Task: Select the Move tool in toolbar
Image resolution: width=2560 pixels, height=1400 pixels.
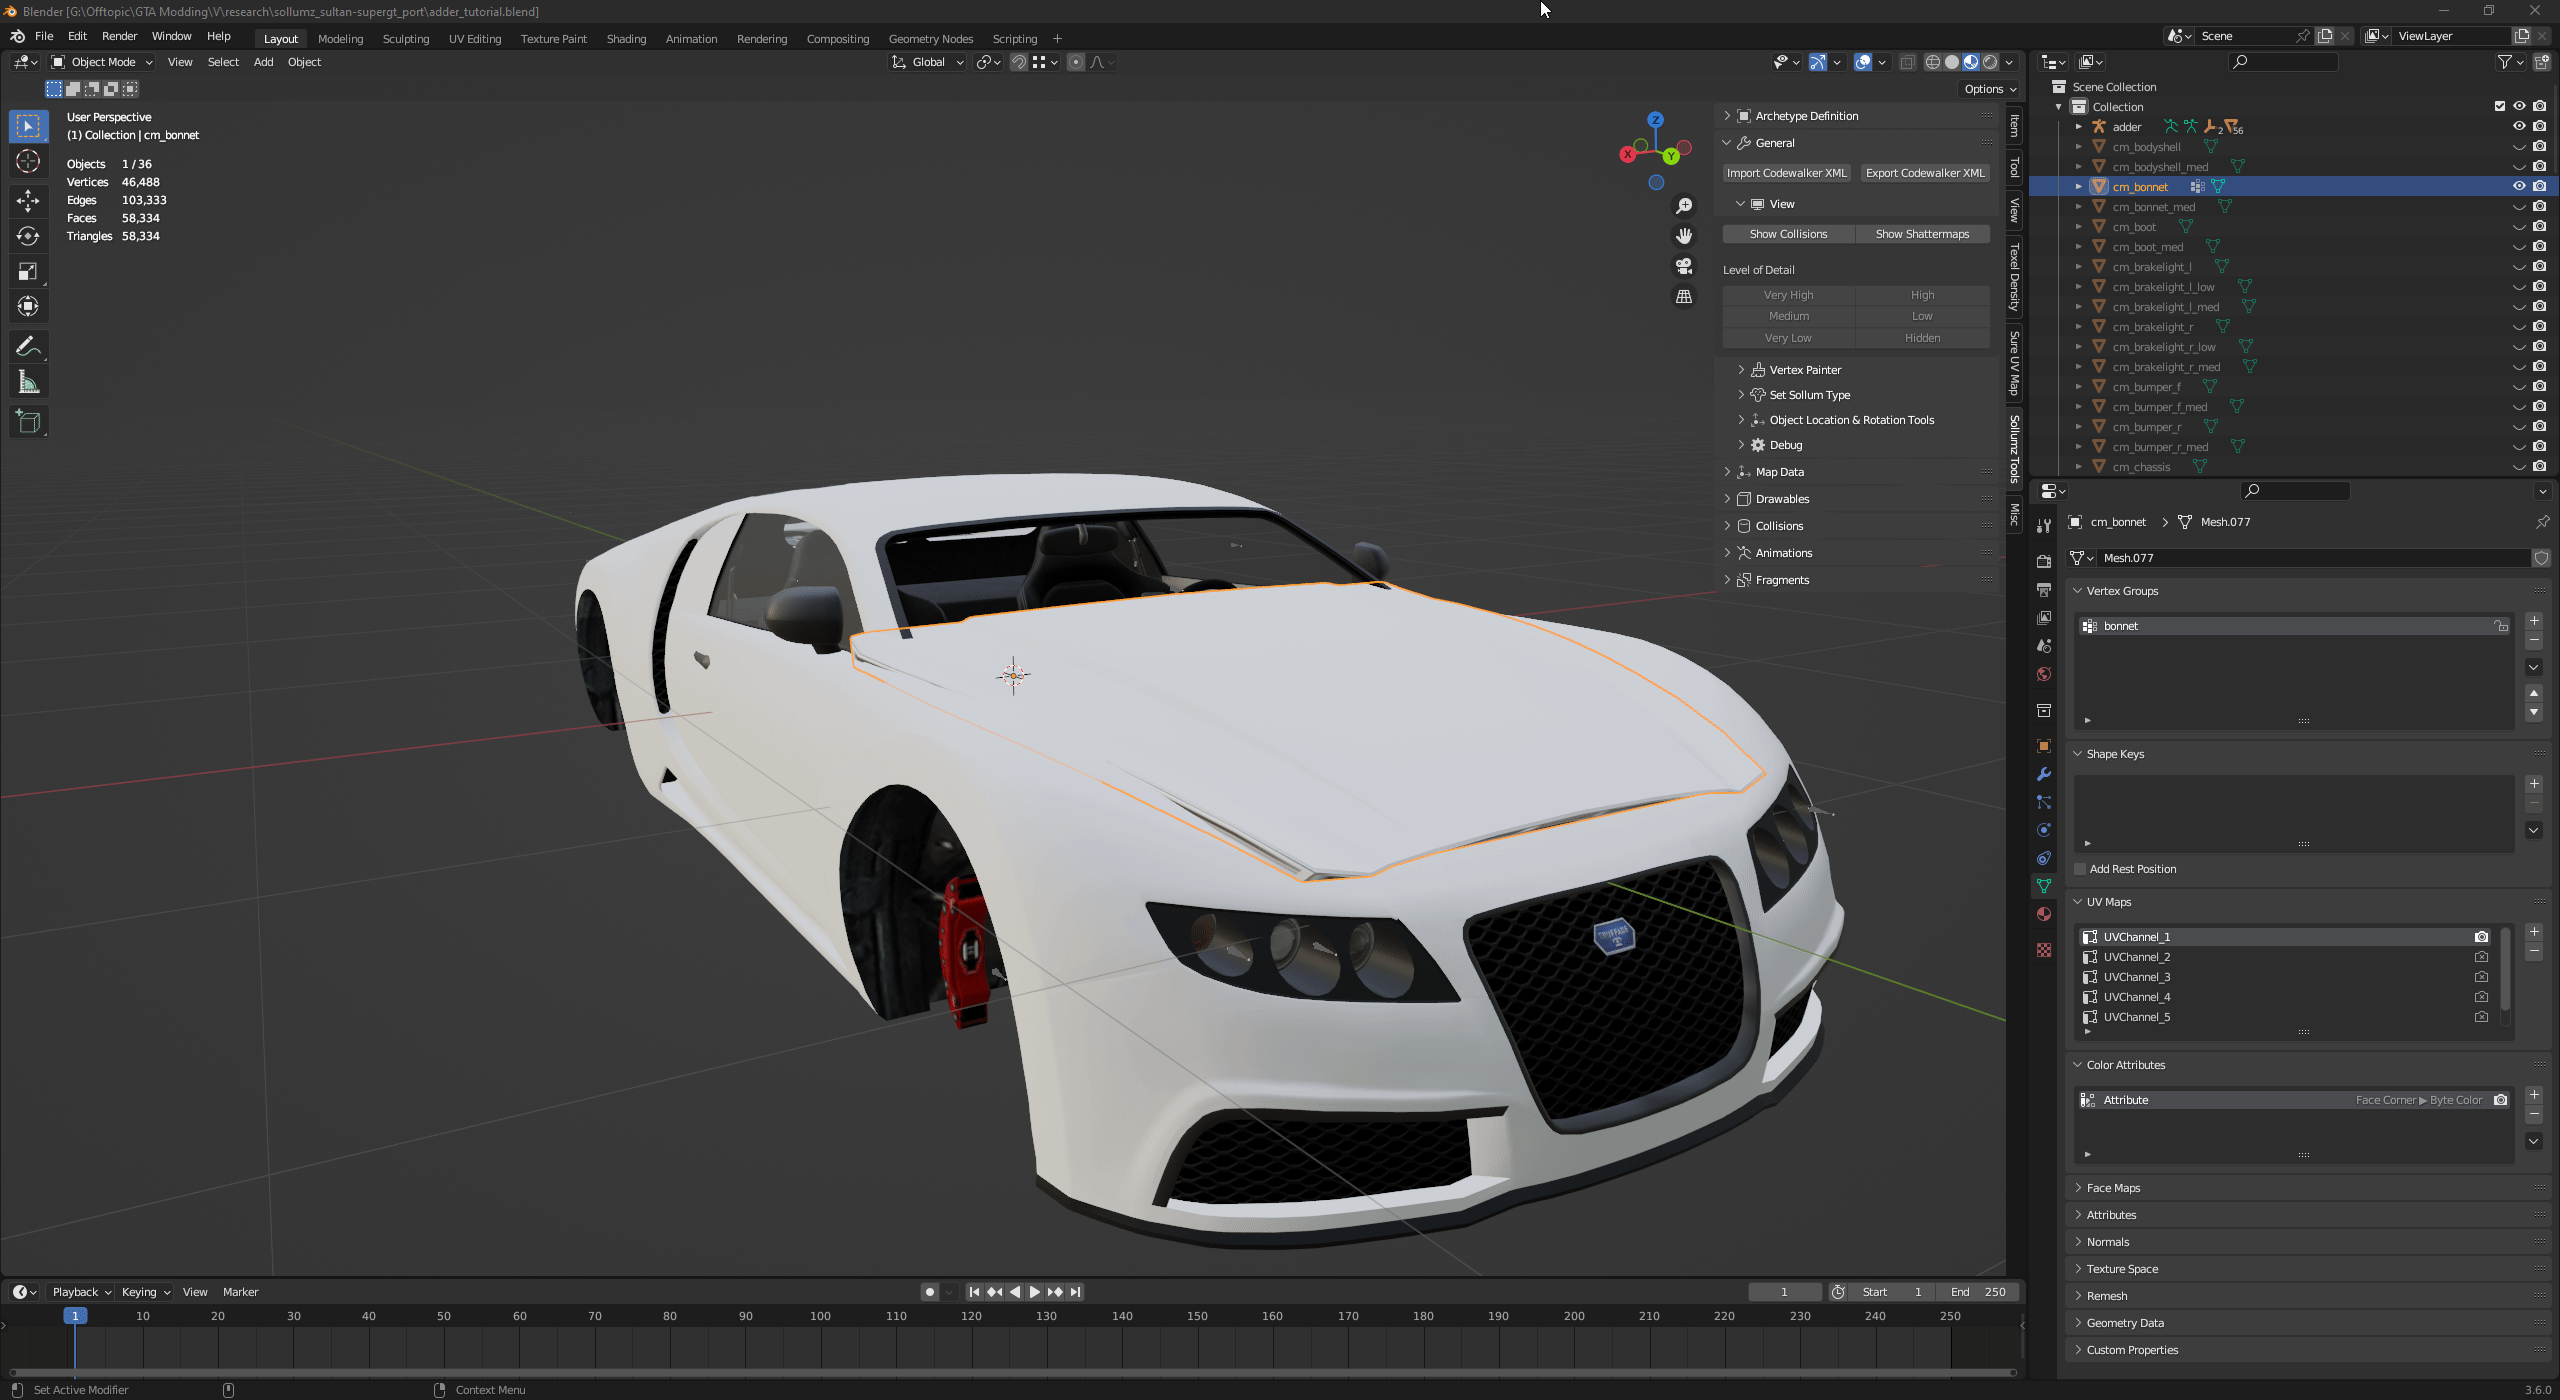Action: tap(28, 200)
